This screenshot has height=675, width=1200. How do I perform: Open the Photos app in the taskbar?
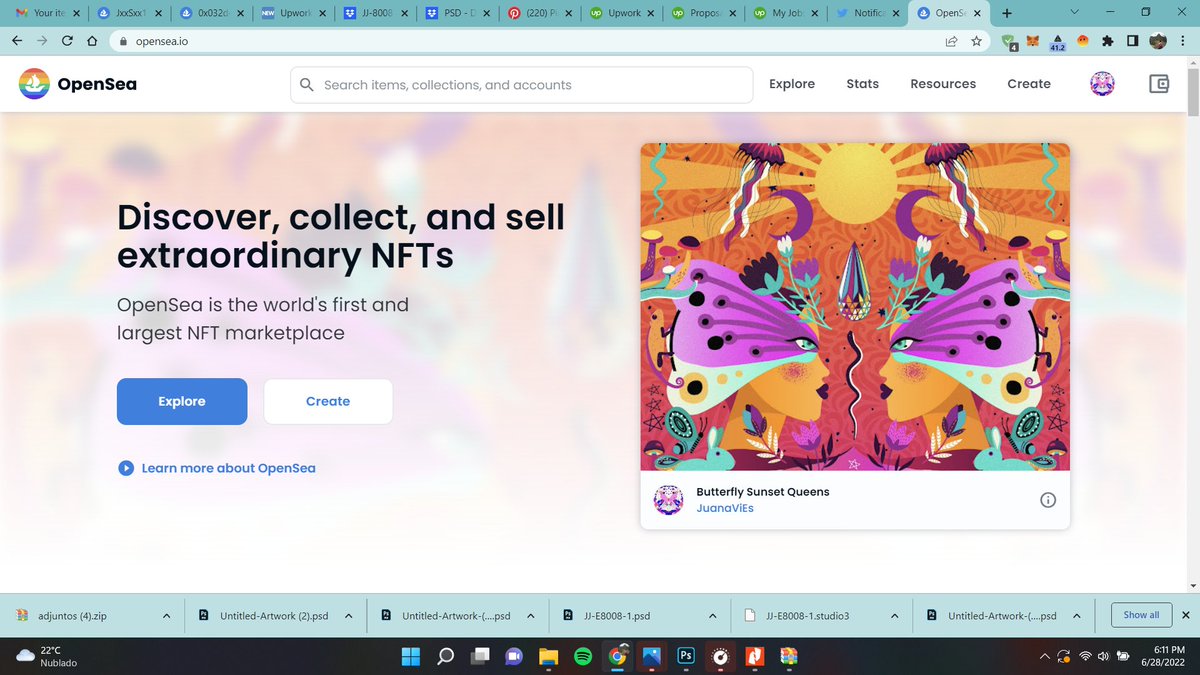pyautogui.click(x=652, y=656)
